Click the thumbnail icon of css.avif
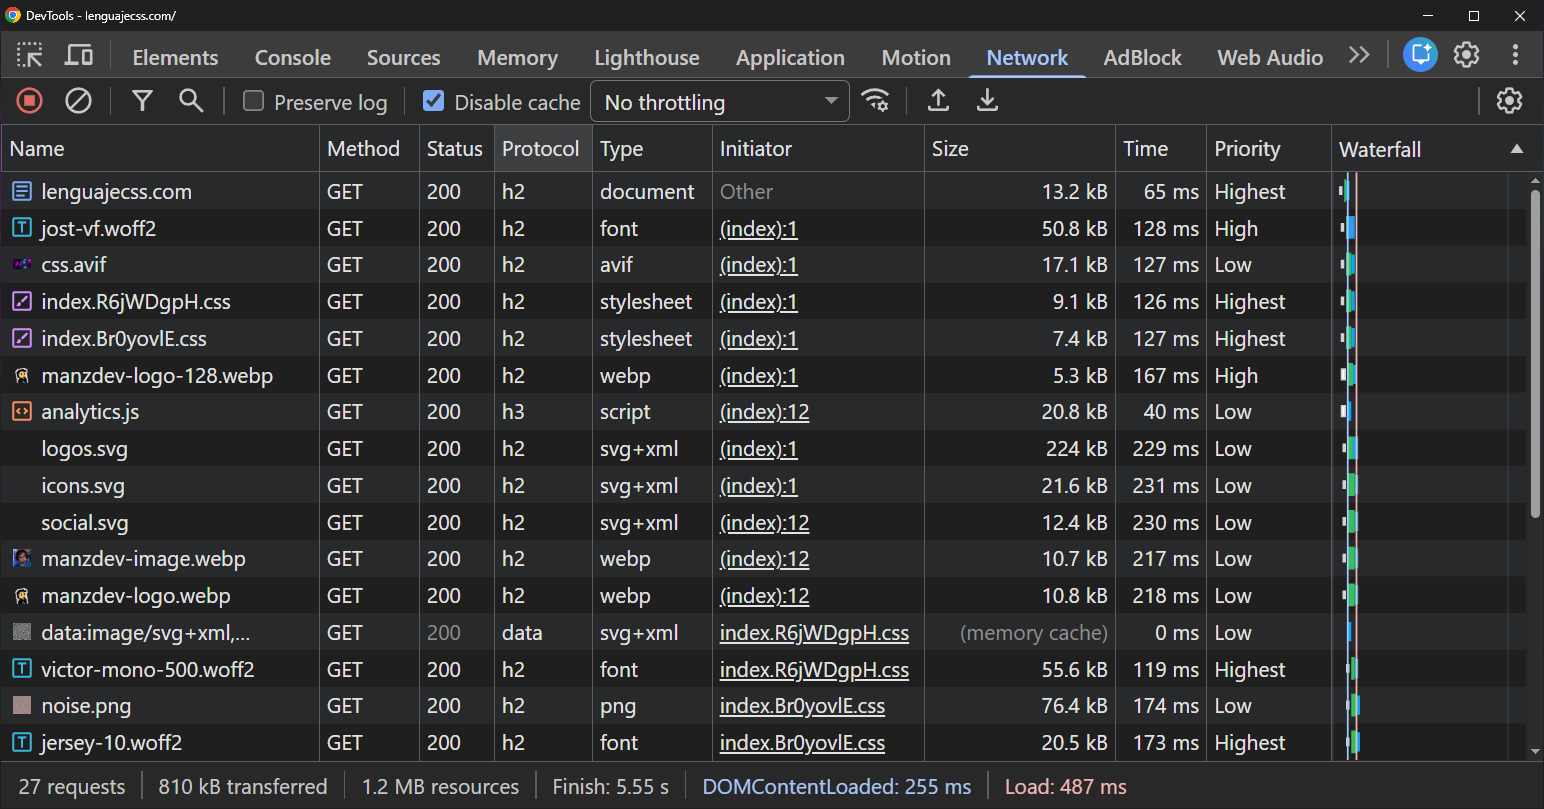The image size is (1544, 809). tap(22, 264)
